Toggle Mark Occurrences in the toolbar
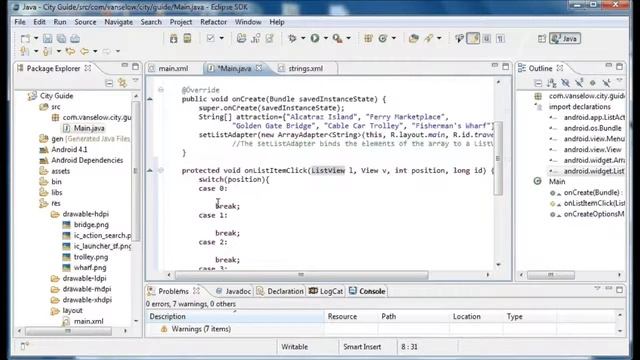The width and height of the screenshot is (640, 360). (x=473, y=38)
